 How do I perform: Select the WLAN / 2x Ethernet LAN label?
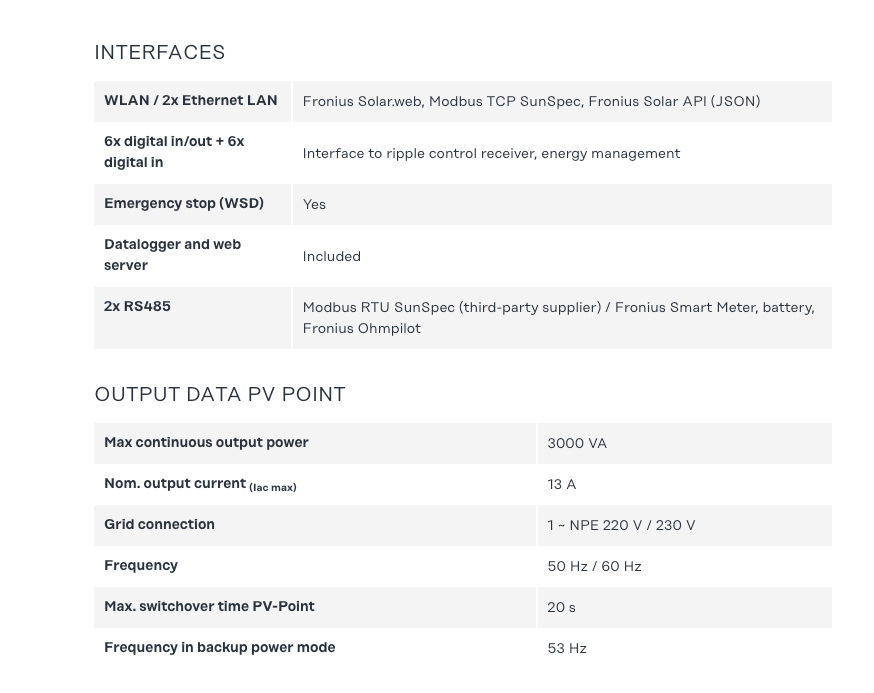coord(191,100)
